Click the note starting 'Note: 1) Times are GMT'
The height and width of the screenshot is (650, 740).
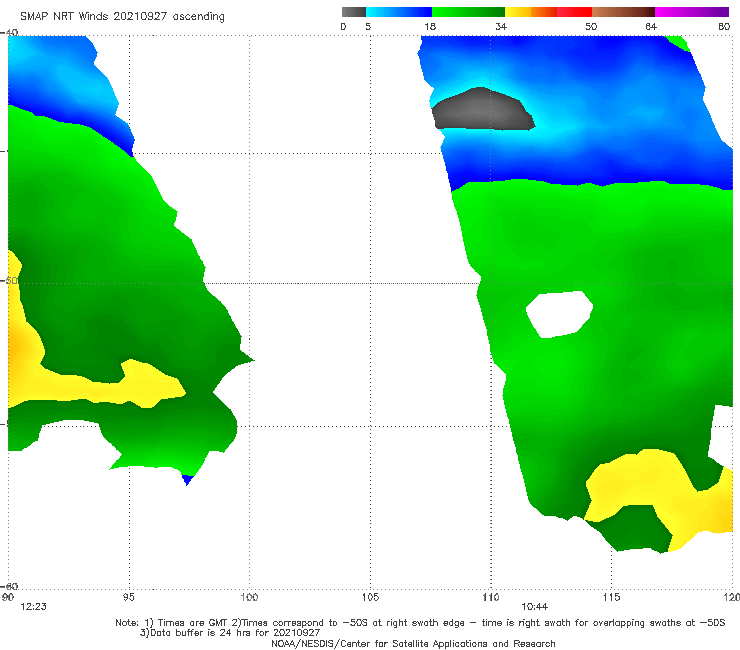(x=420, y=623)
